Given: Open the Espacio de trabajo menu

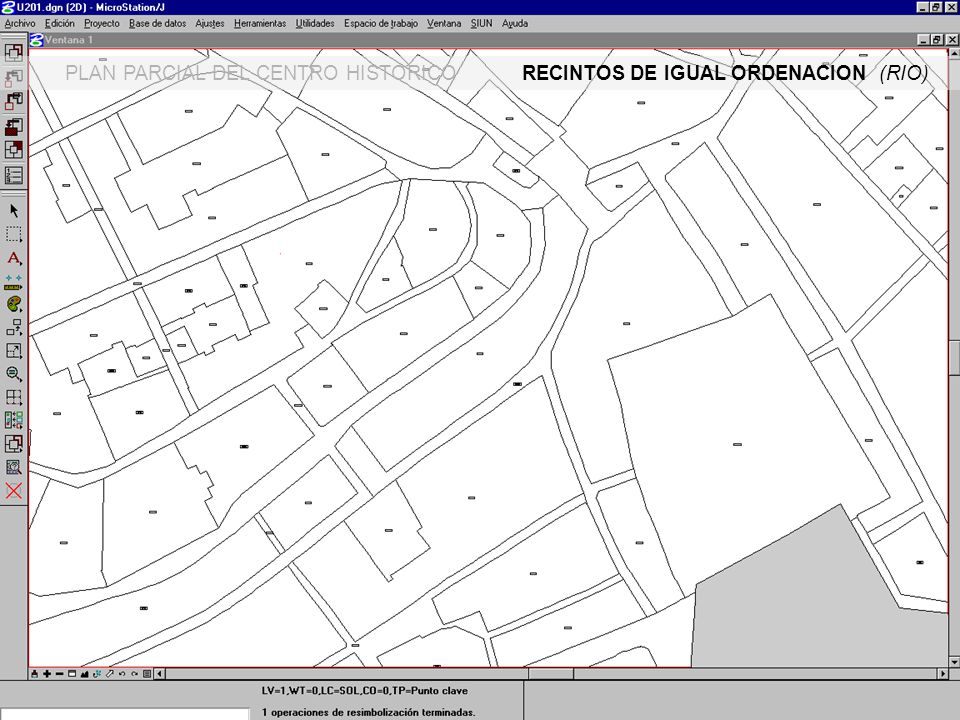Looking at the screenshot, I should pyautogui.click(x=380, y=23).
